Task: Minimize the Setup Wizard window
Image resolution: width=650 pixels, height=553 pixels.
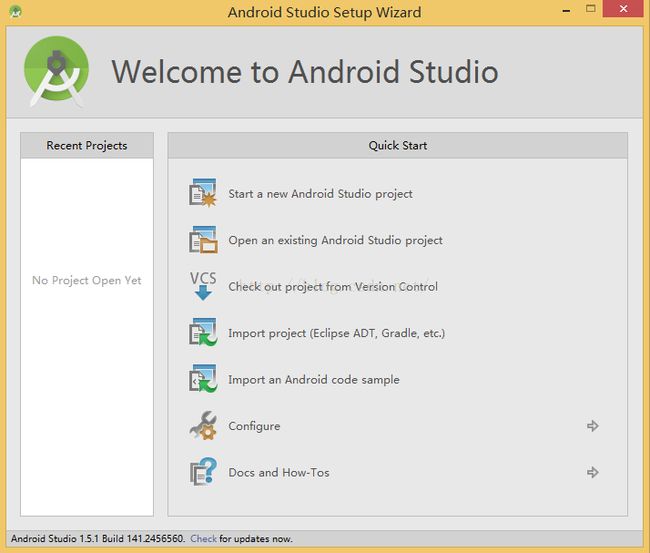Action: click(x=566, y=9)
